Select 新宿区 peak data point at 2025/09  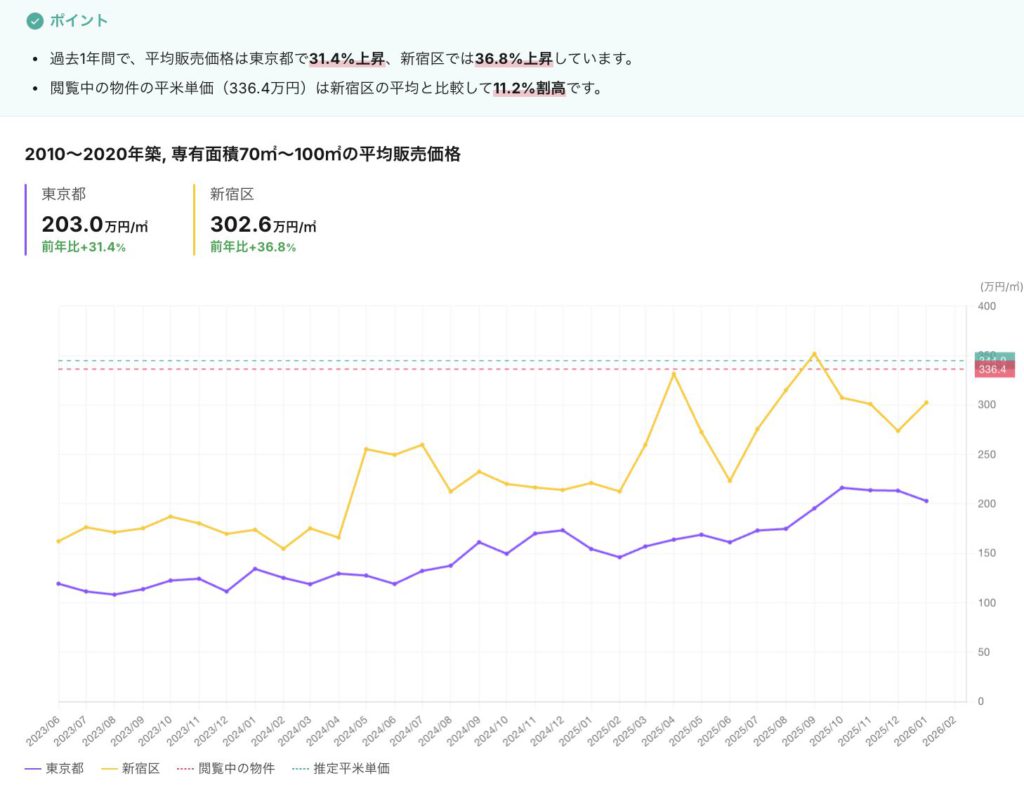tap(814, 353)
